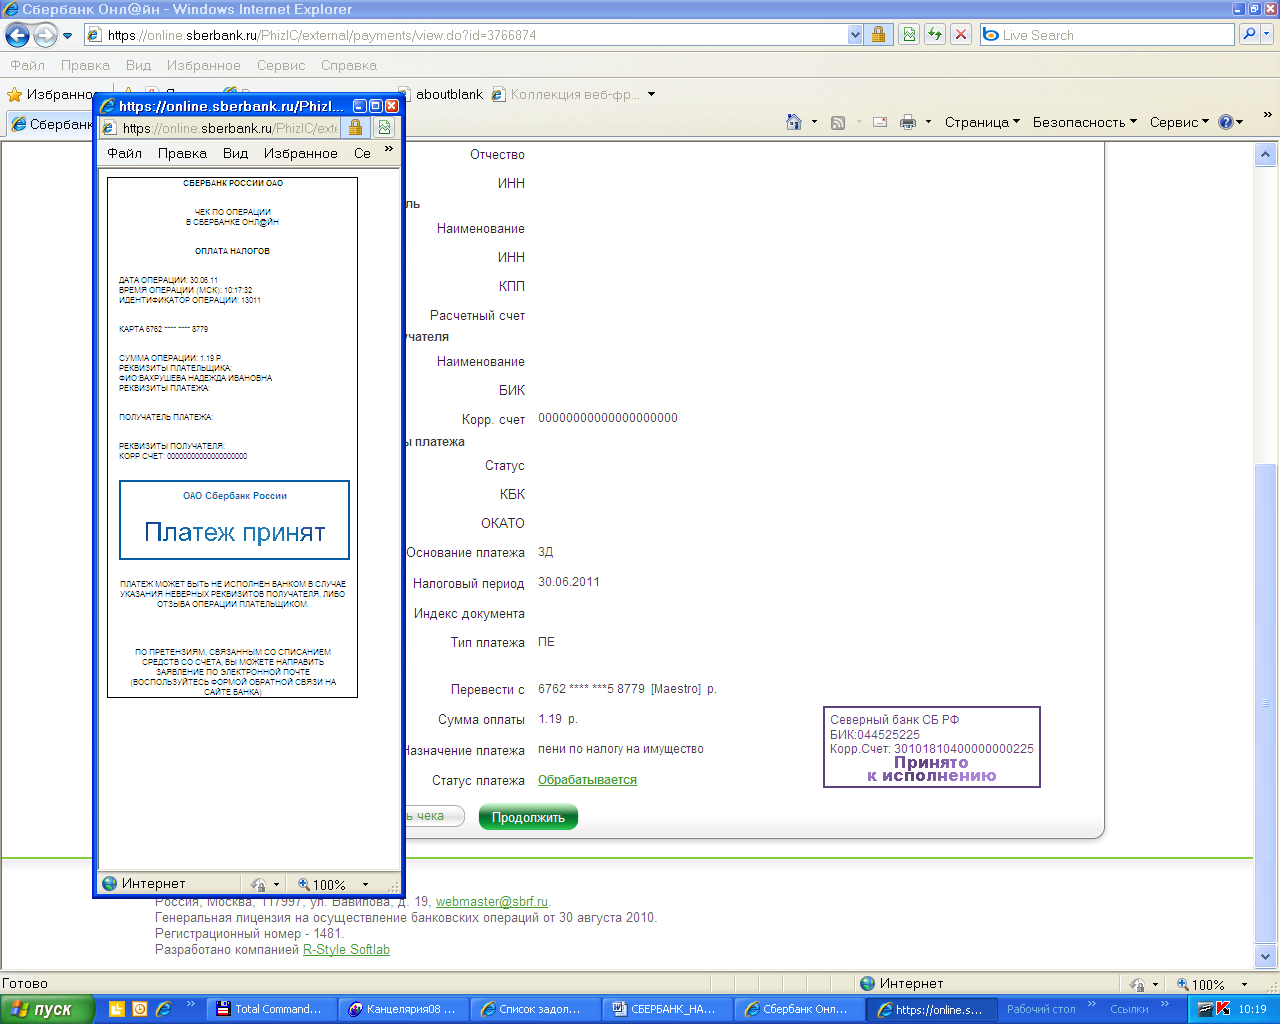This screenshot has width=1280, height=1024.
Task: Run search with the magnifier button
Action: [1249, 35]
